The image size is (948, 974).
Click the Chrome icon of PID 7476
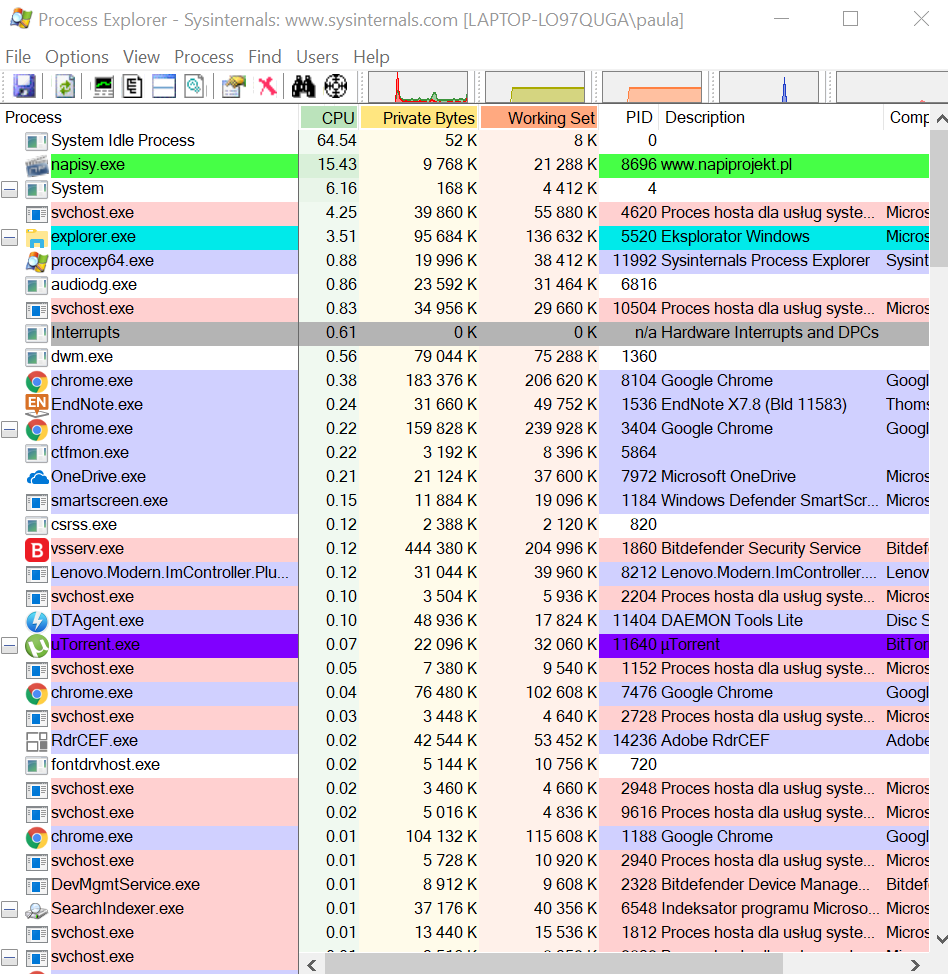pos(37,693)
